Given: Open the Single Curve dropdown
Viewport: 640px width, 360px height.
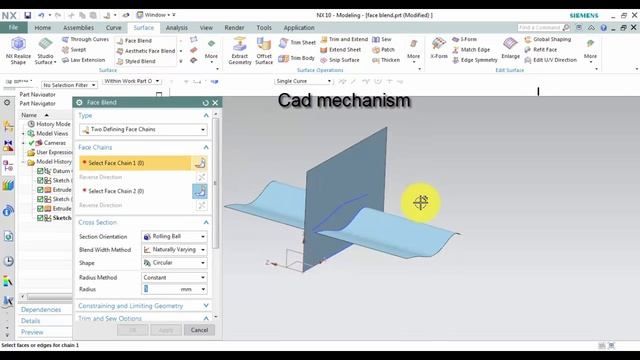Looking at the screenshot, I should coord(303,81).
